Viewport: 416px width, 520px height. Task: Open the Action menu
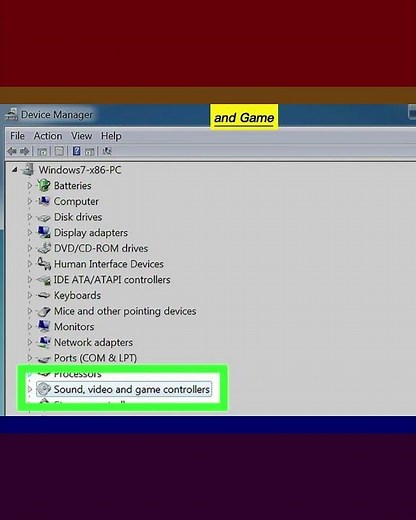(x=48, y=136)
